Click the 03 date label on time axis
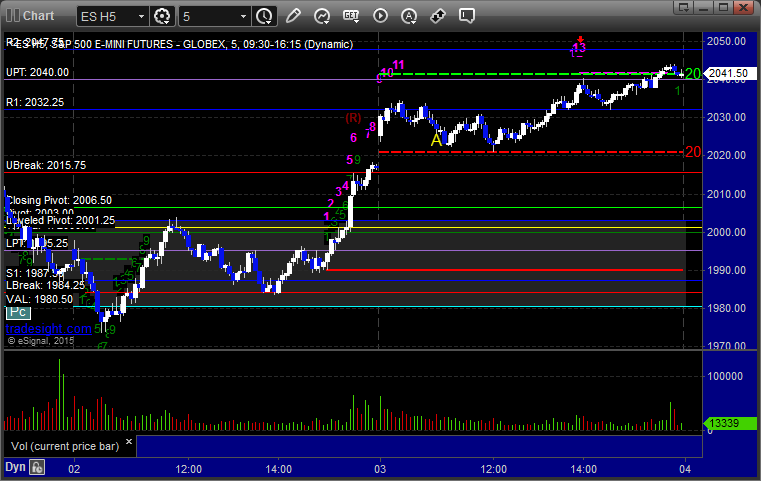Screen dimensions: 761x481 click(x=380, y=469)
